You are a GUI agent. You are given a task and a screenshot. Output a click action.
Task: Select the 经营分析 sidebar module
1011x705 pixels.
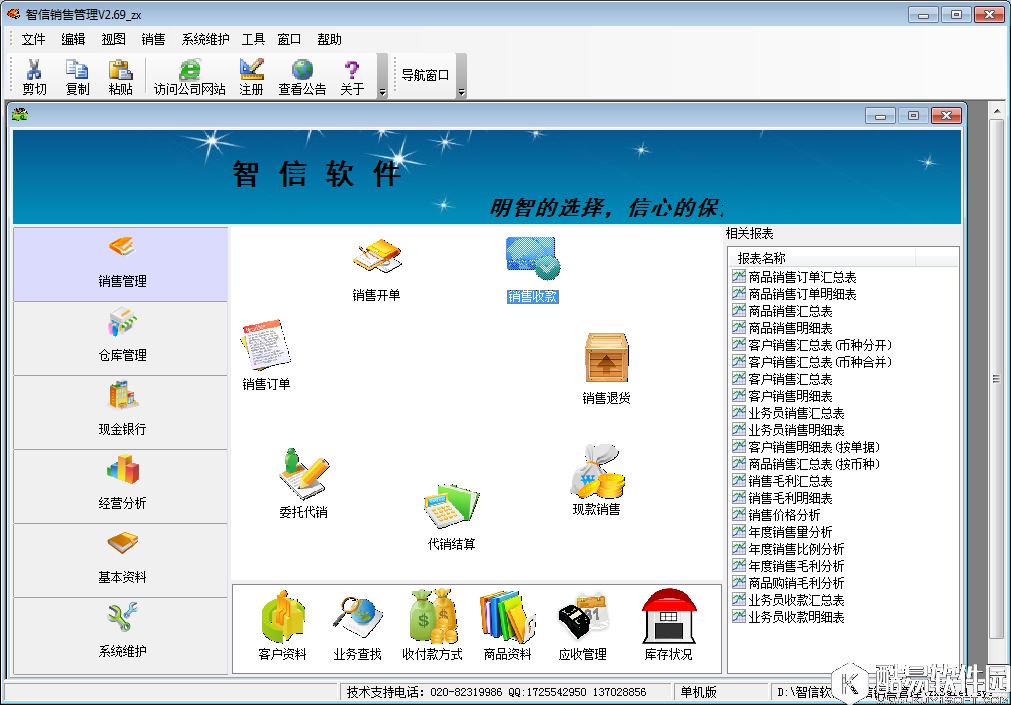pyautogui.click(x=121, y=486)
